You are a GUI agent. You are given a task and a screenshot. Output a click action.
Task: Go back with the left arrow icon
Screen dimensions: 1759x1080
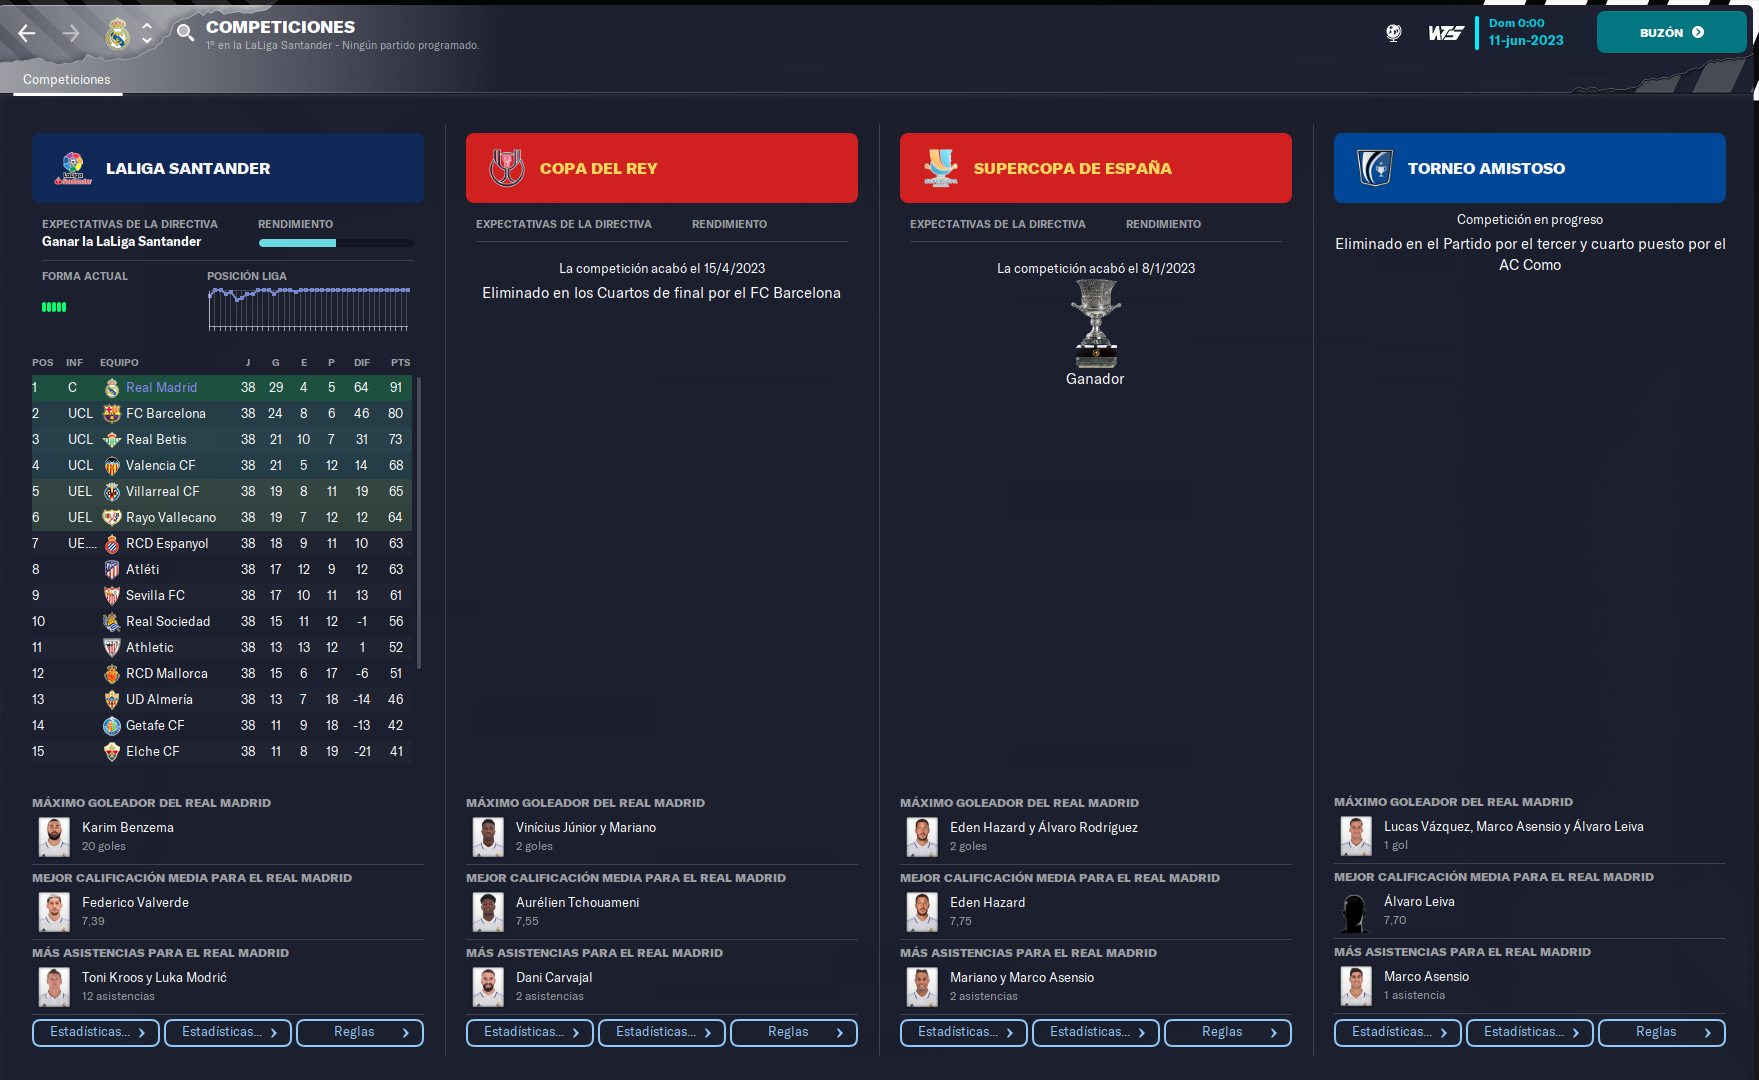[27, 33]
